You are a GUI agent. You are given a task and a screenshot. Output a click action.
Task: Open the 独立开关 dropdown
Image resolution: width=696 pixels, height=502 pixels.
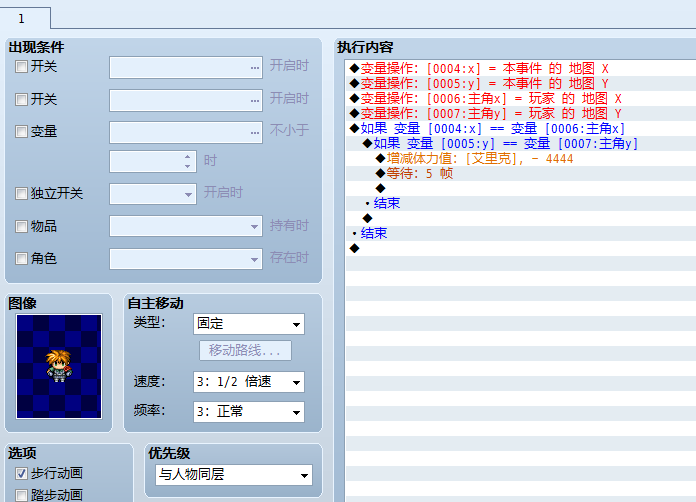click(153, 194)
